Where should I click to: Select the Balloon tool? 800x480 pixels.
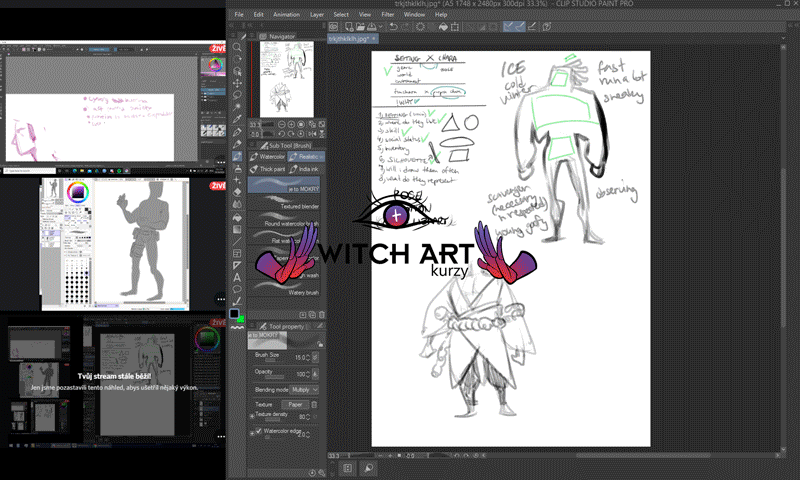pos(238,289)
